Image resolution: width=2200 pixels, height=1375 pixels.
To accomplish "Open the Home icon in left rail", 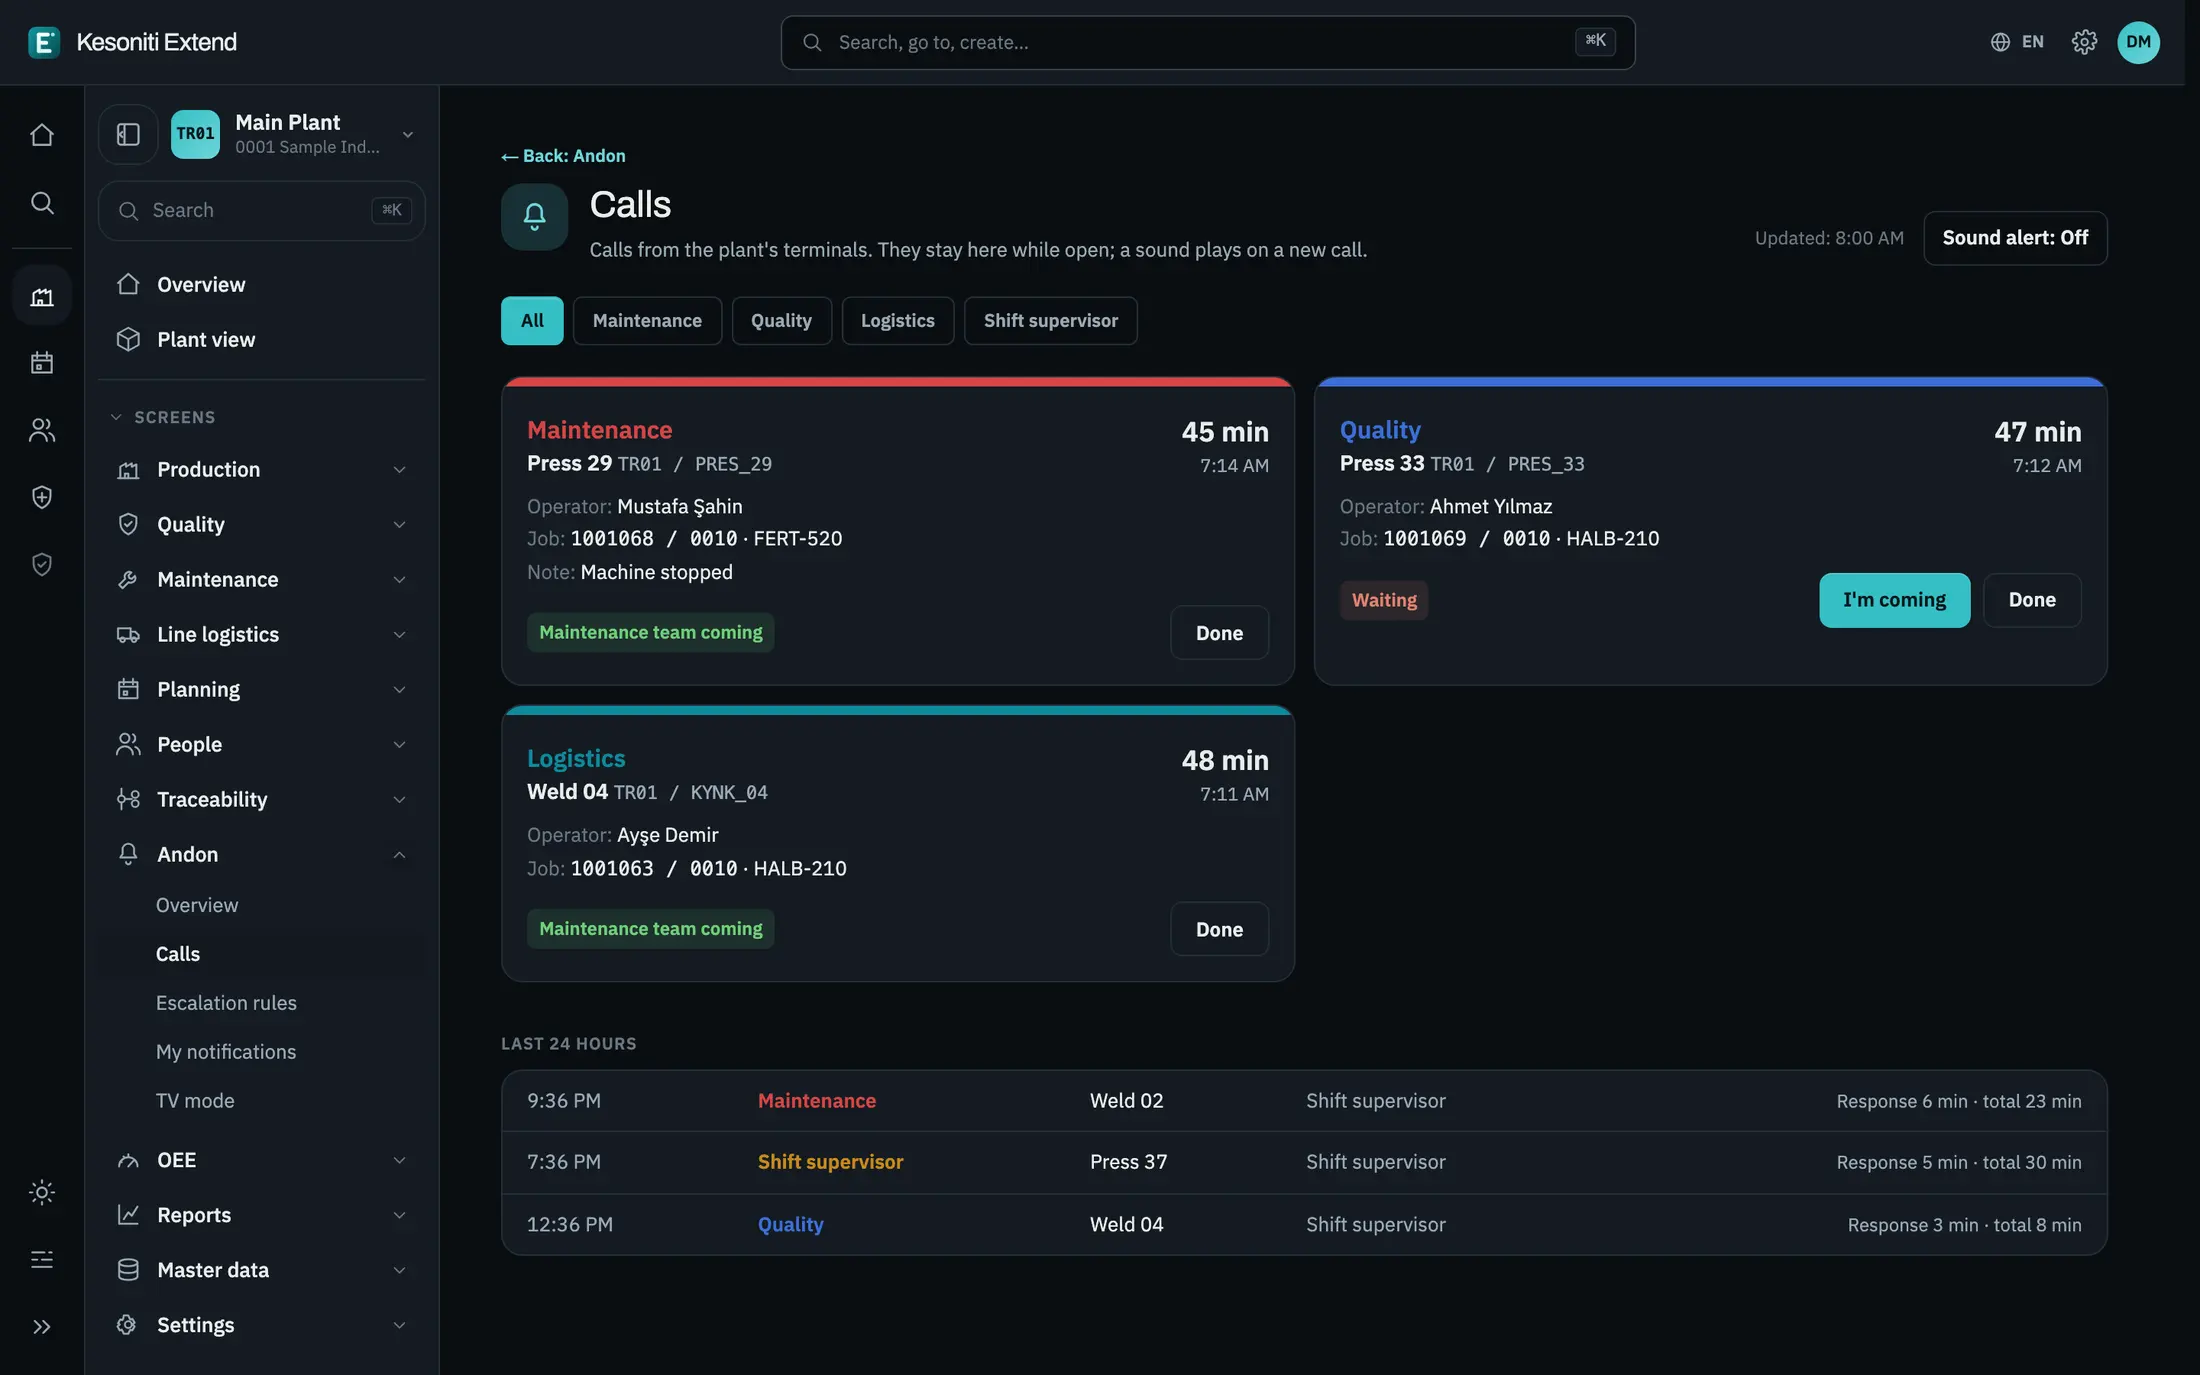I will coord(42,135).
